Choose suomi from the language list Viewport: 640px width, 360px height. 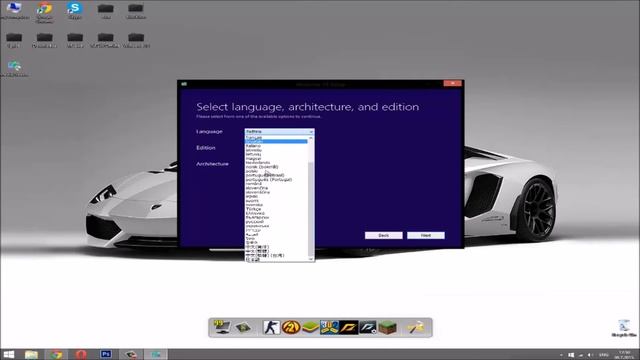pyautogui.click(x=276, y=200)
